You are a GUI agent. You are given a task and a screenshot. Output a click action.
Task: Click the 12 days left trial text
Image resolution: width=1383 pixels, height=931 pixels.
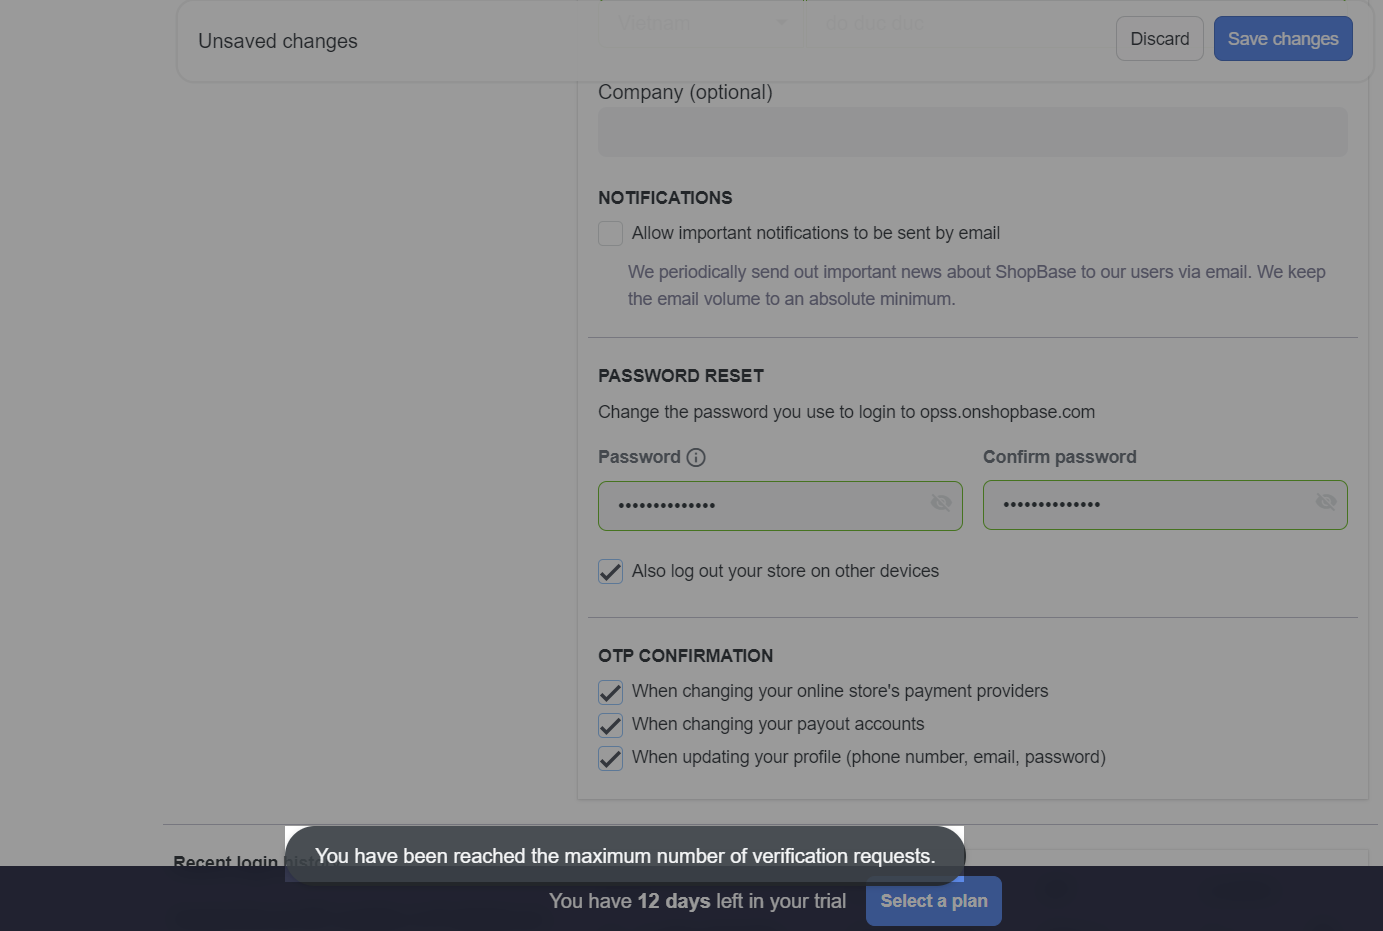click(697, 901)
